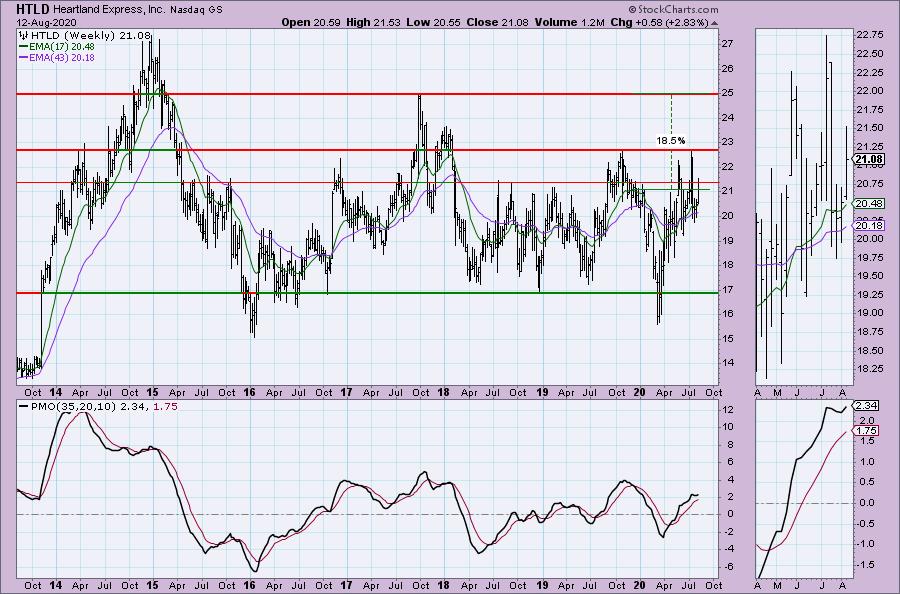Screen dimensions: 900x594
Task: Click the Open 20.59 value
Action: pos(311,22)
